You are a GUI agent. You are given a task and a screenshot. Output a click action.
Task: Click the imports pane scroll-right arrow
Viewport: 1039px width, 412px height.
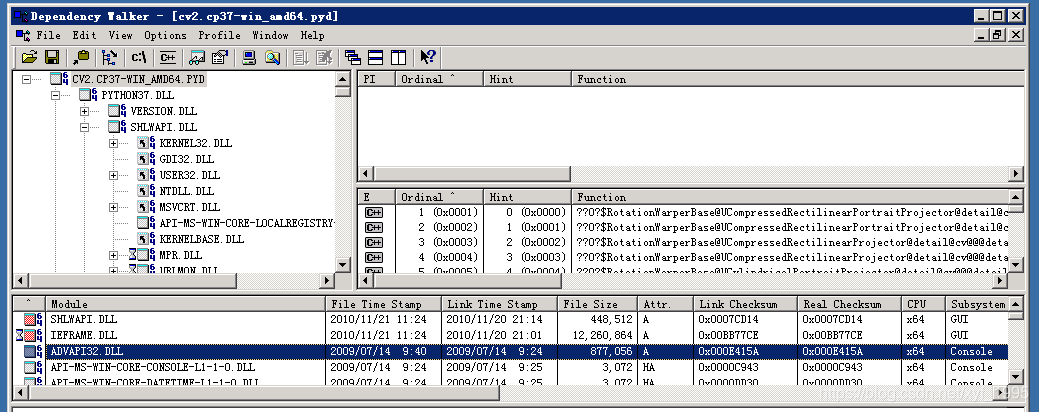click(1016, 174)
